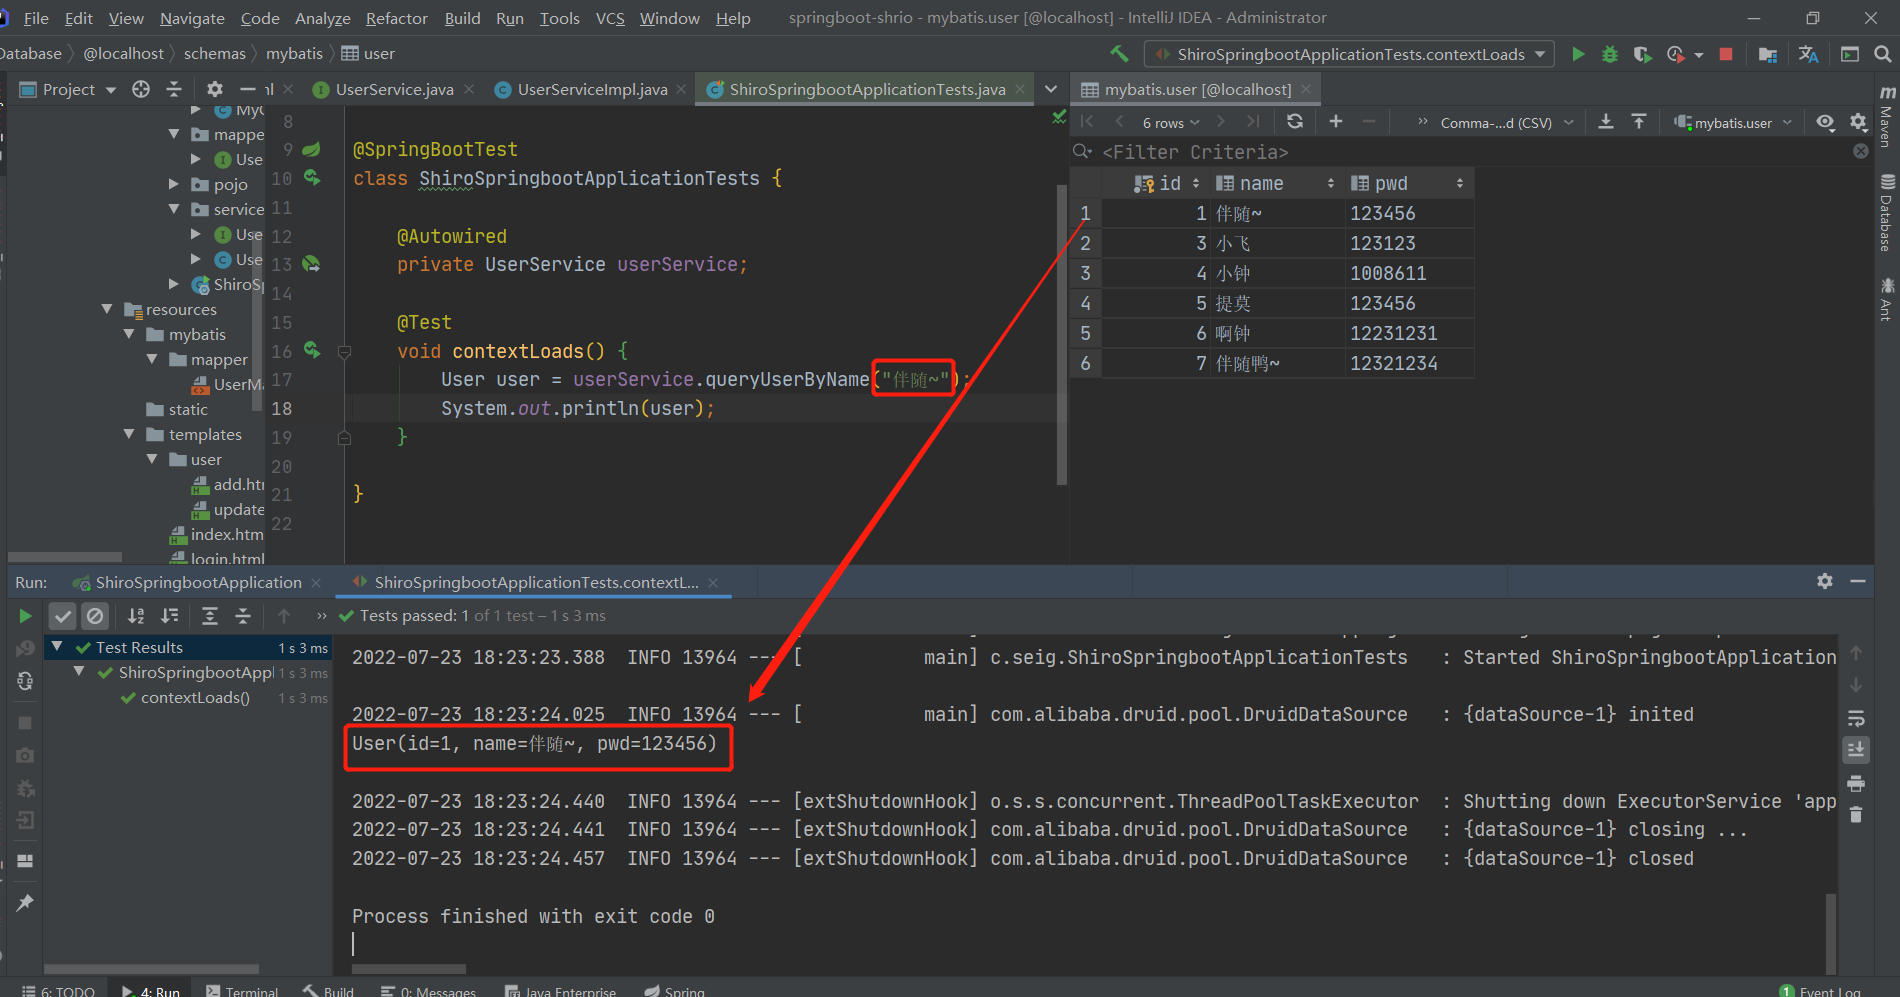The width and height of the screenshot is (1900, 997).
Task: Run the configuration with coverage
Action: [1642, 54]
